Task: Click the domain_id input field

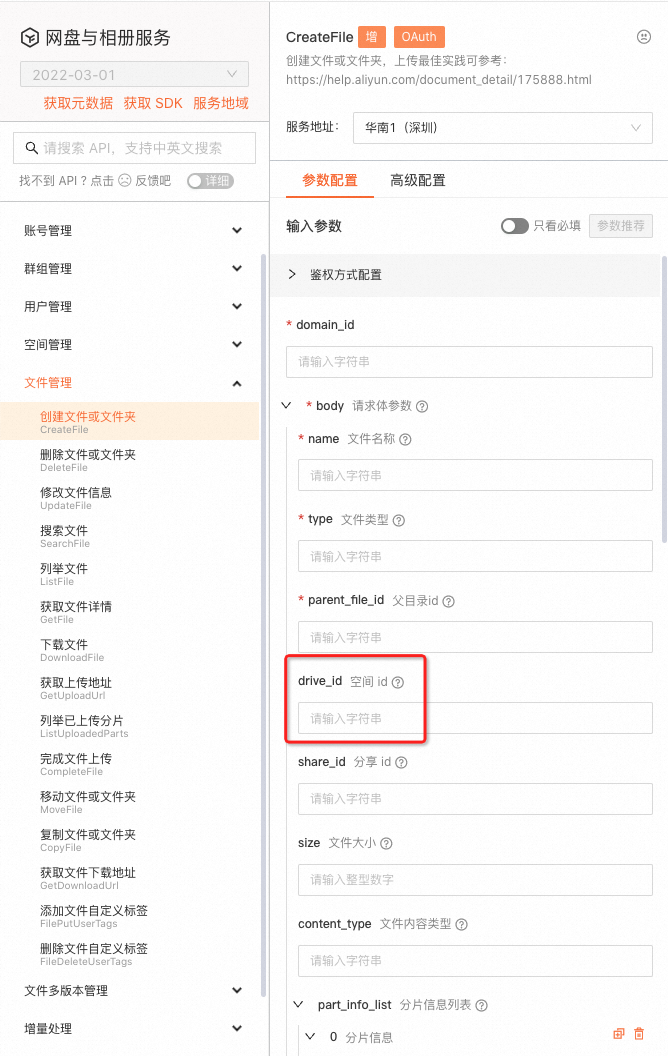Action: point(469,362)
